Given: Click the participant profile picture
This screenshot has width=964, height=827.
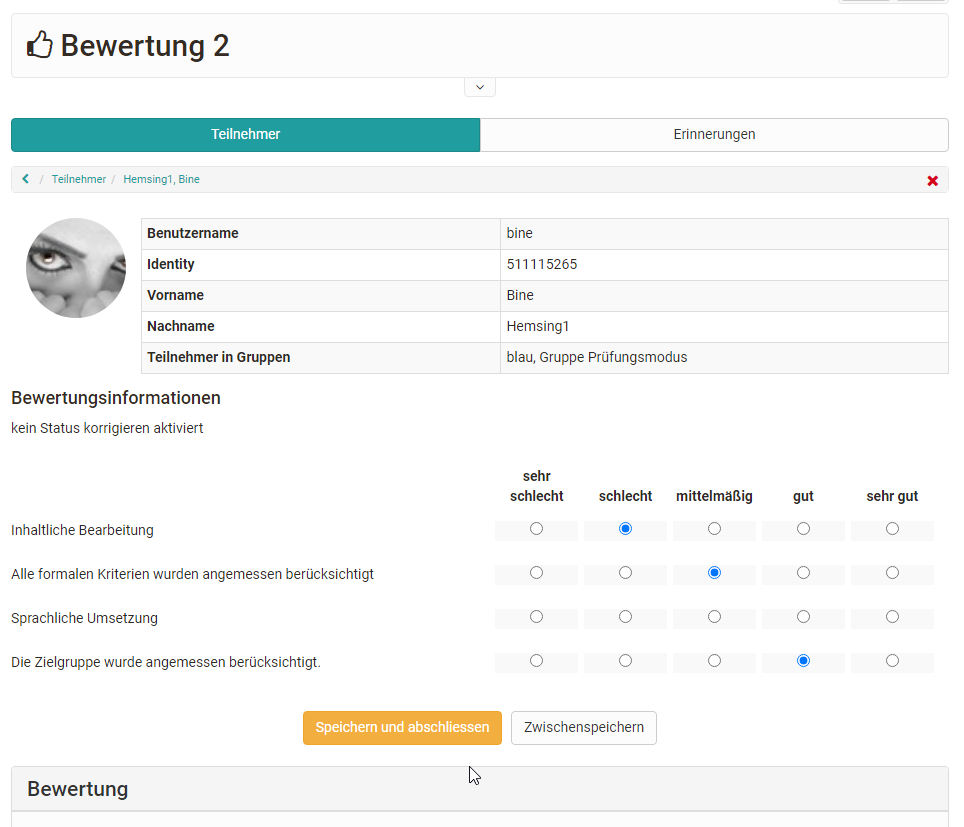Looking at the screenshot, I should click(x=76, y=268).
